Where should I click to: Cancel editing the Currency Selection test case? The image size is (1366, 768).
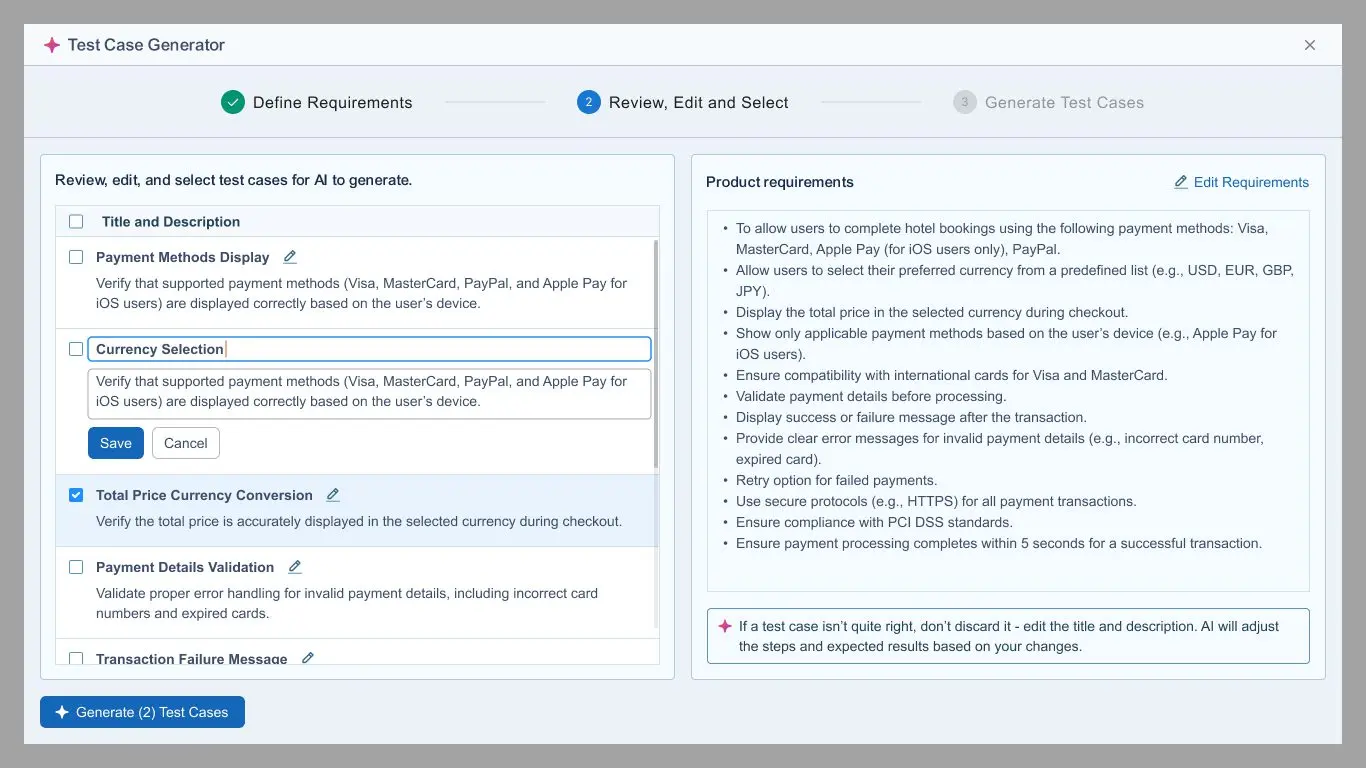point(186,443)
